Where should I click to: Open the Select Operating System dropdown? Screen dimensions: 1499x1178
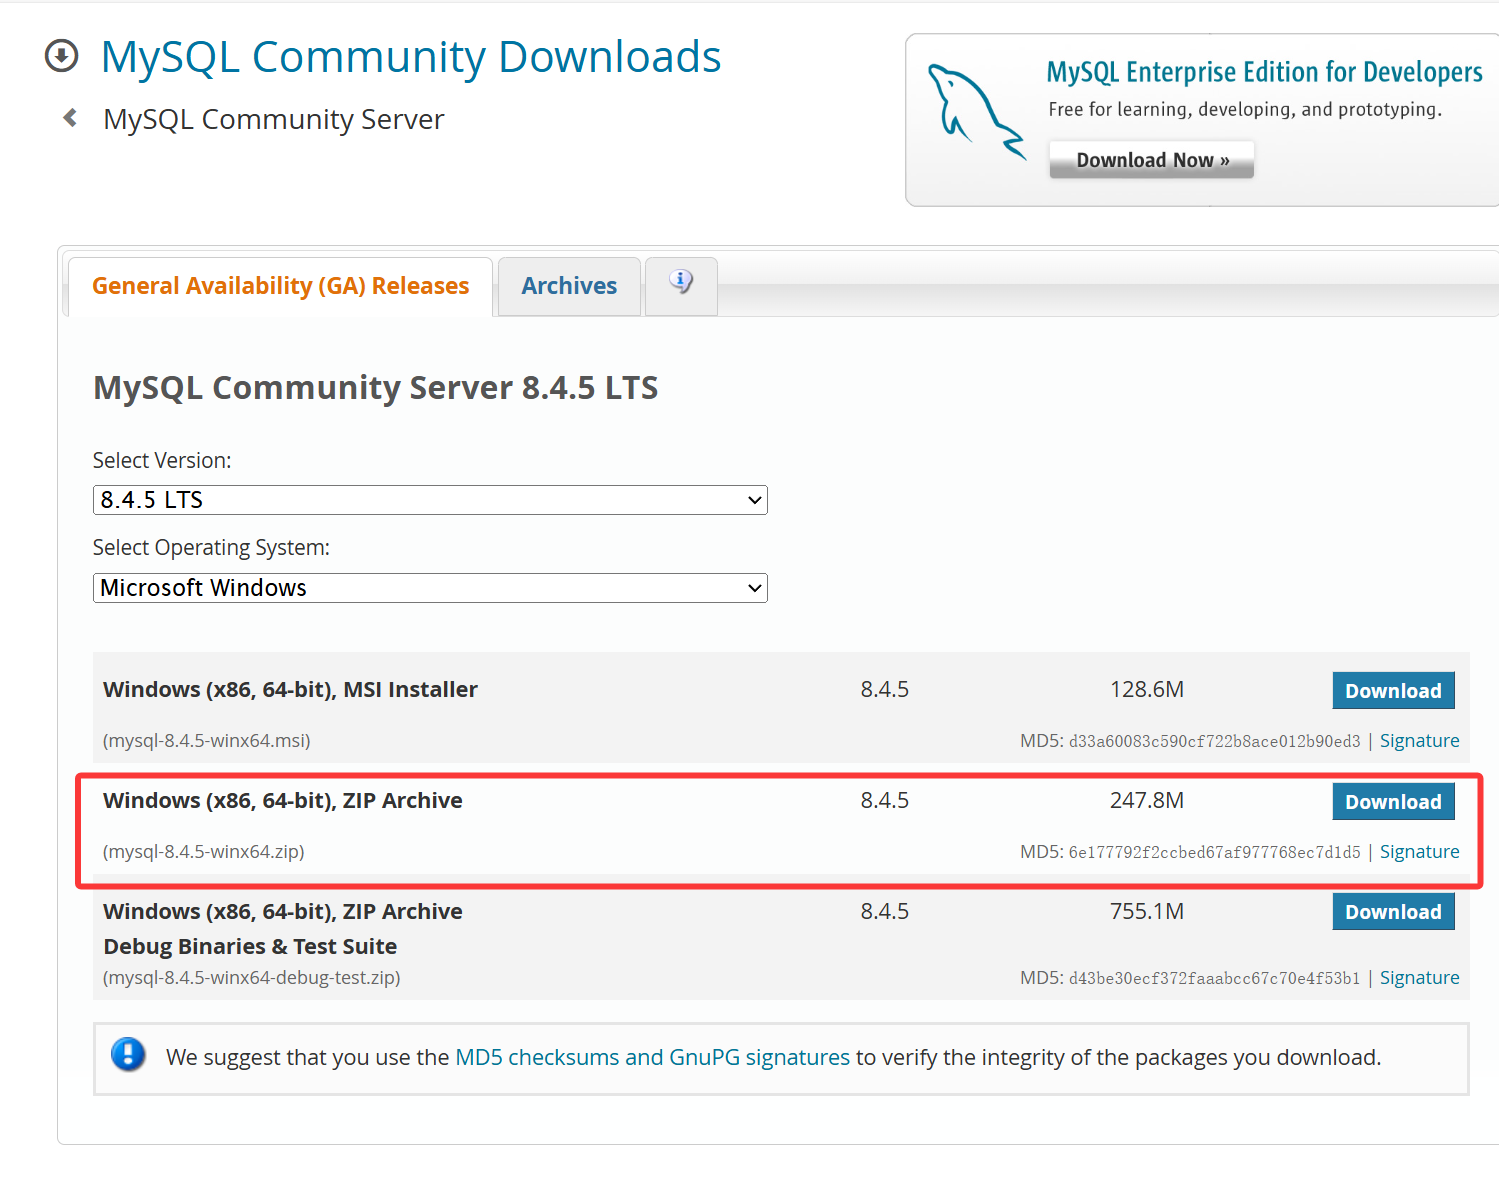click(x=430, y=588)
